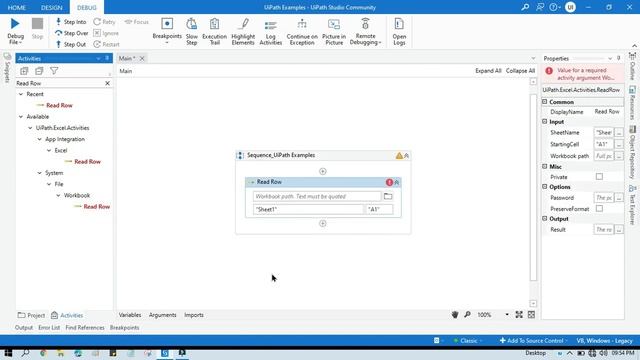Open the user account avatar

[570, 7]
